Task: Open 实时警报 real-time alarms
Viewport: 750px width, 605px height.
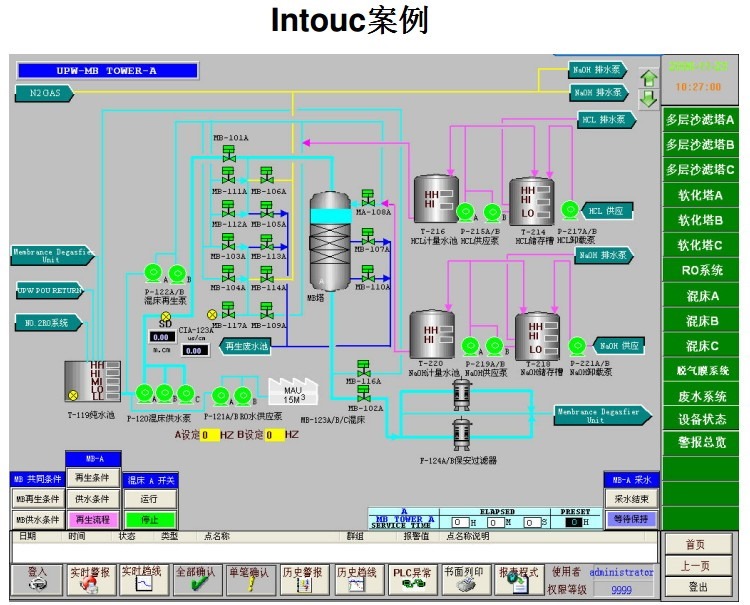Action: (x=91, y=580)
